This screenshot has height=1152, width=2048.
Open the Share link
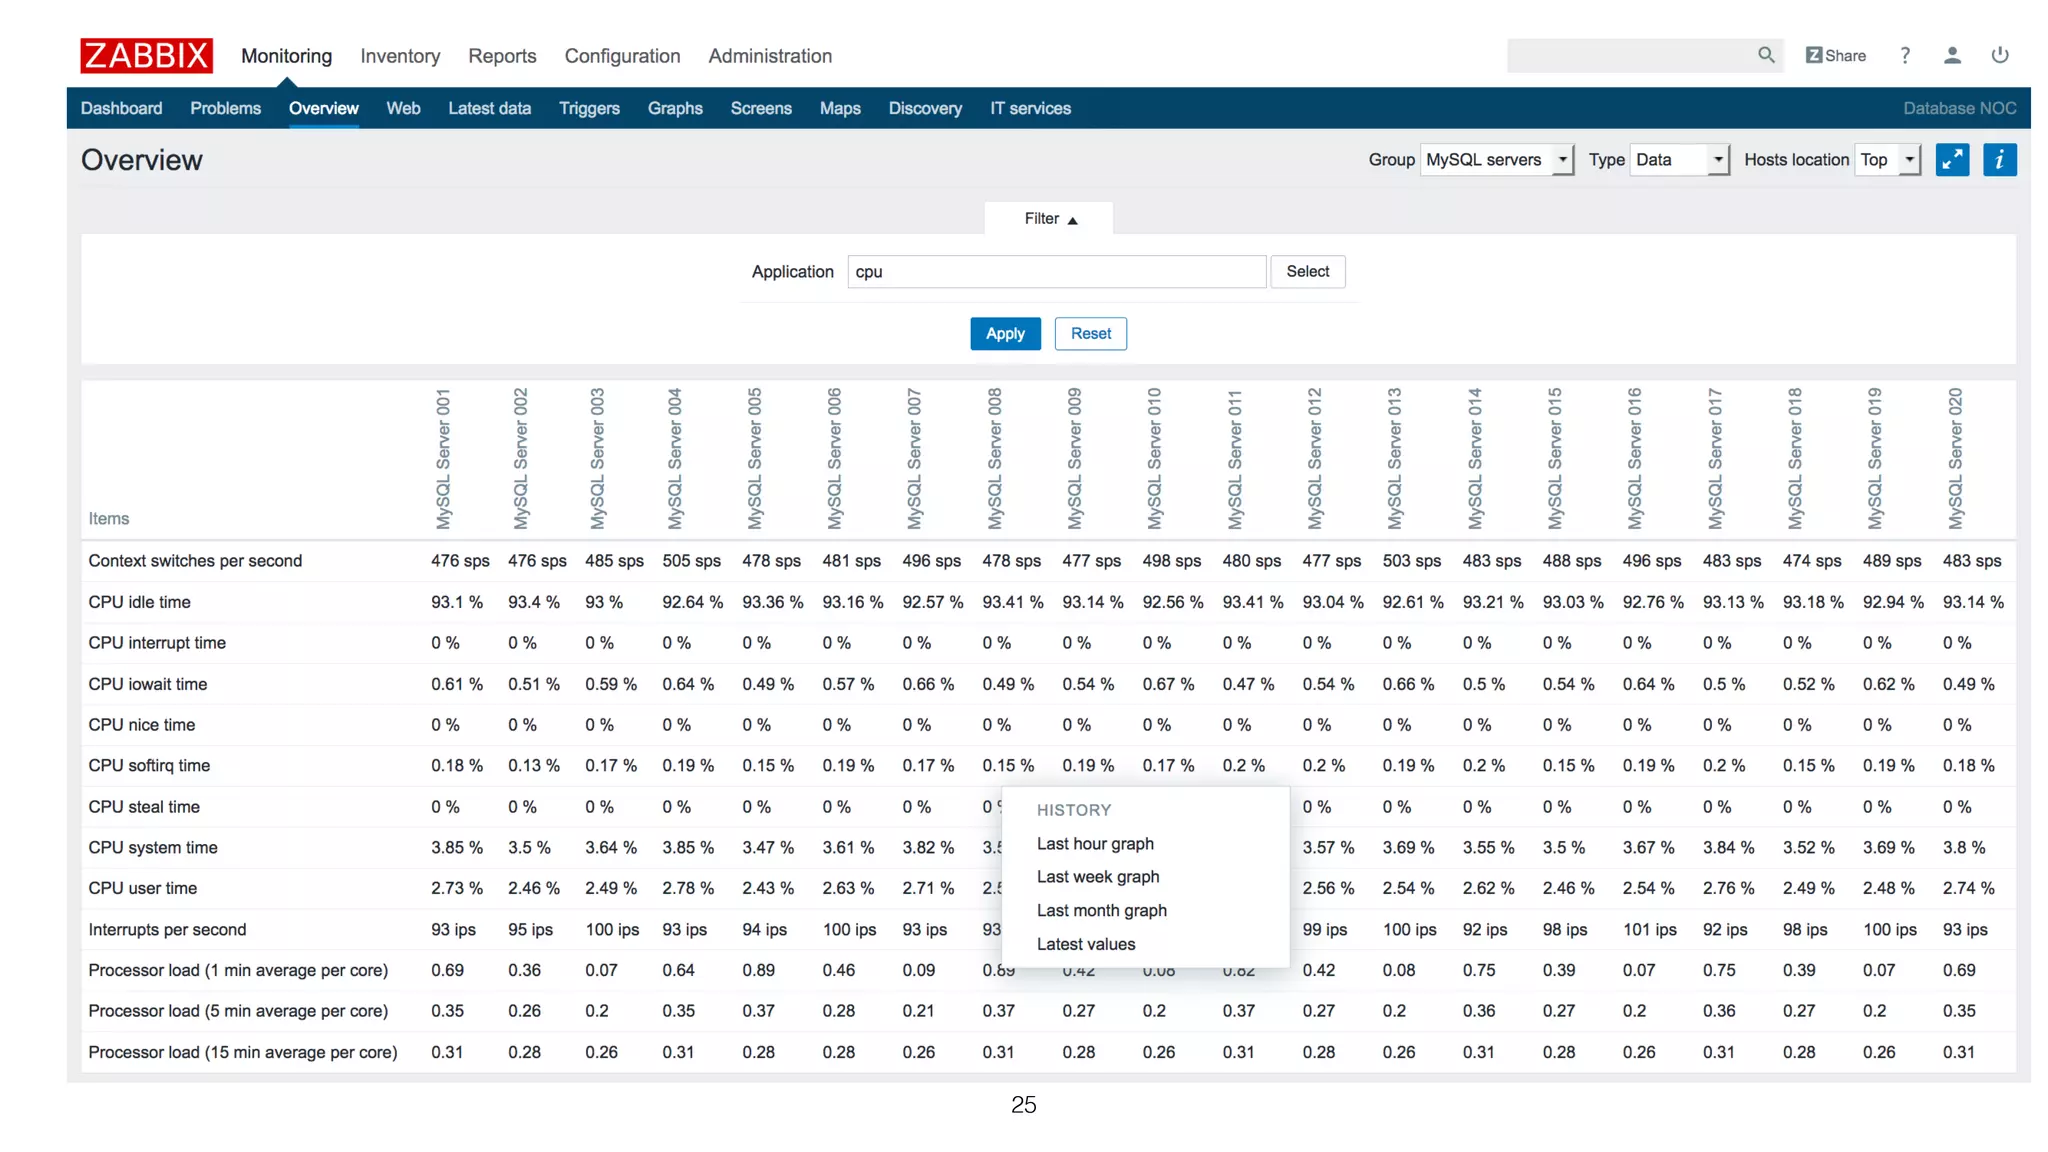point(1836,56)
